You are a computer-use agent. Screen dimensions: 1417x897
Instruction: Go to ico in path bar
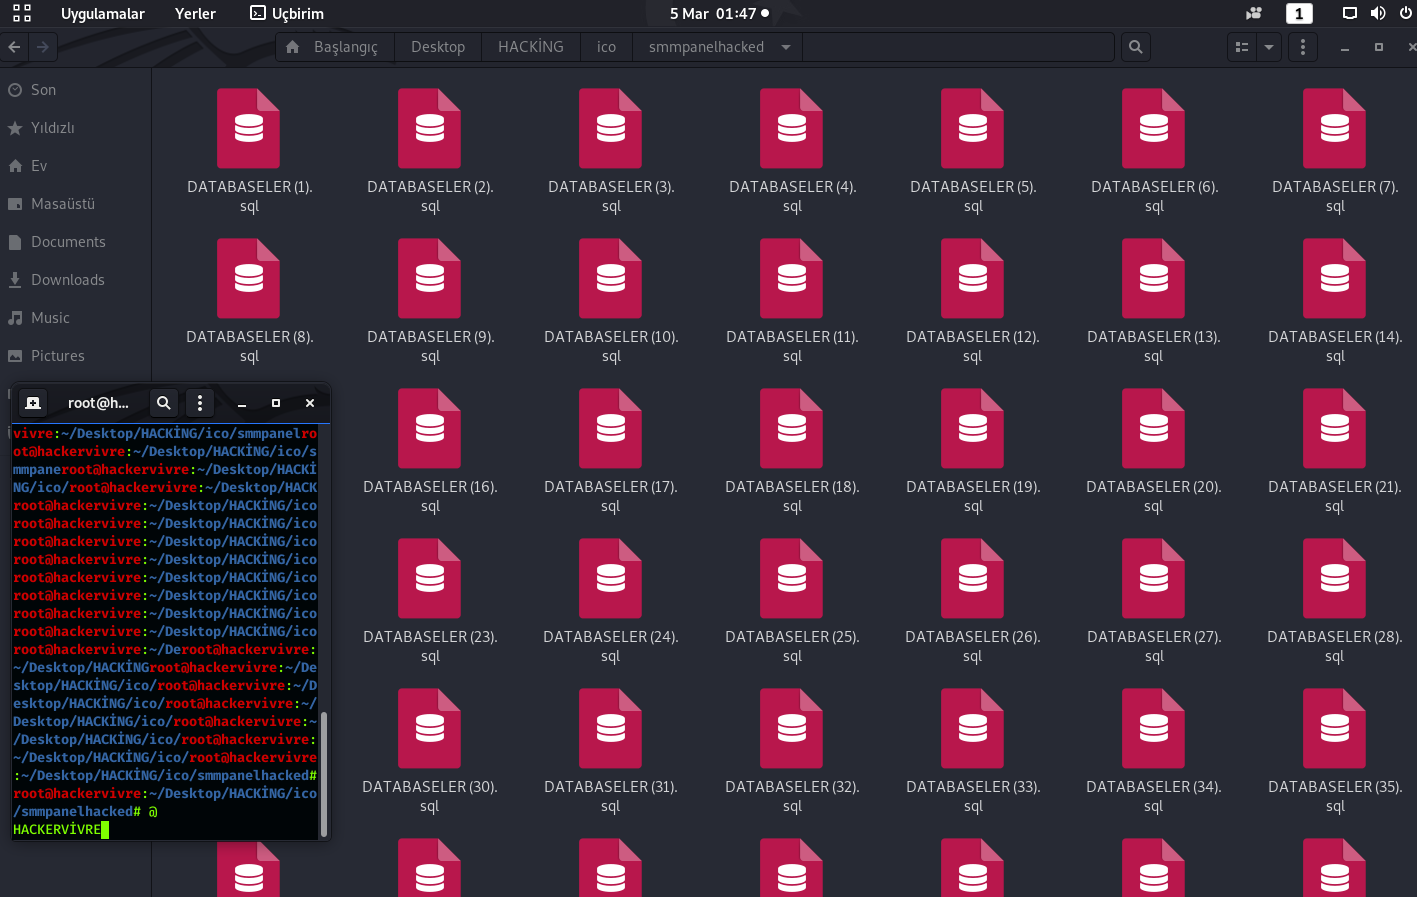pyautogui.click(x=606, y=47)
